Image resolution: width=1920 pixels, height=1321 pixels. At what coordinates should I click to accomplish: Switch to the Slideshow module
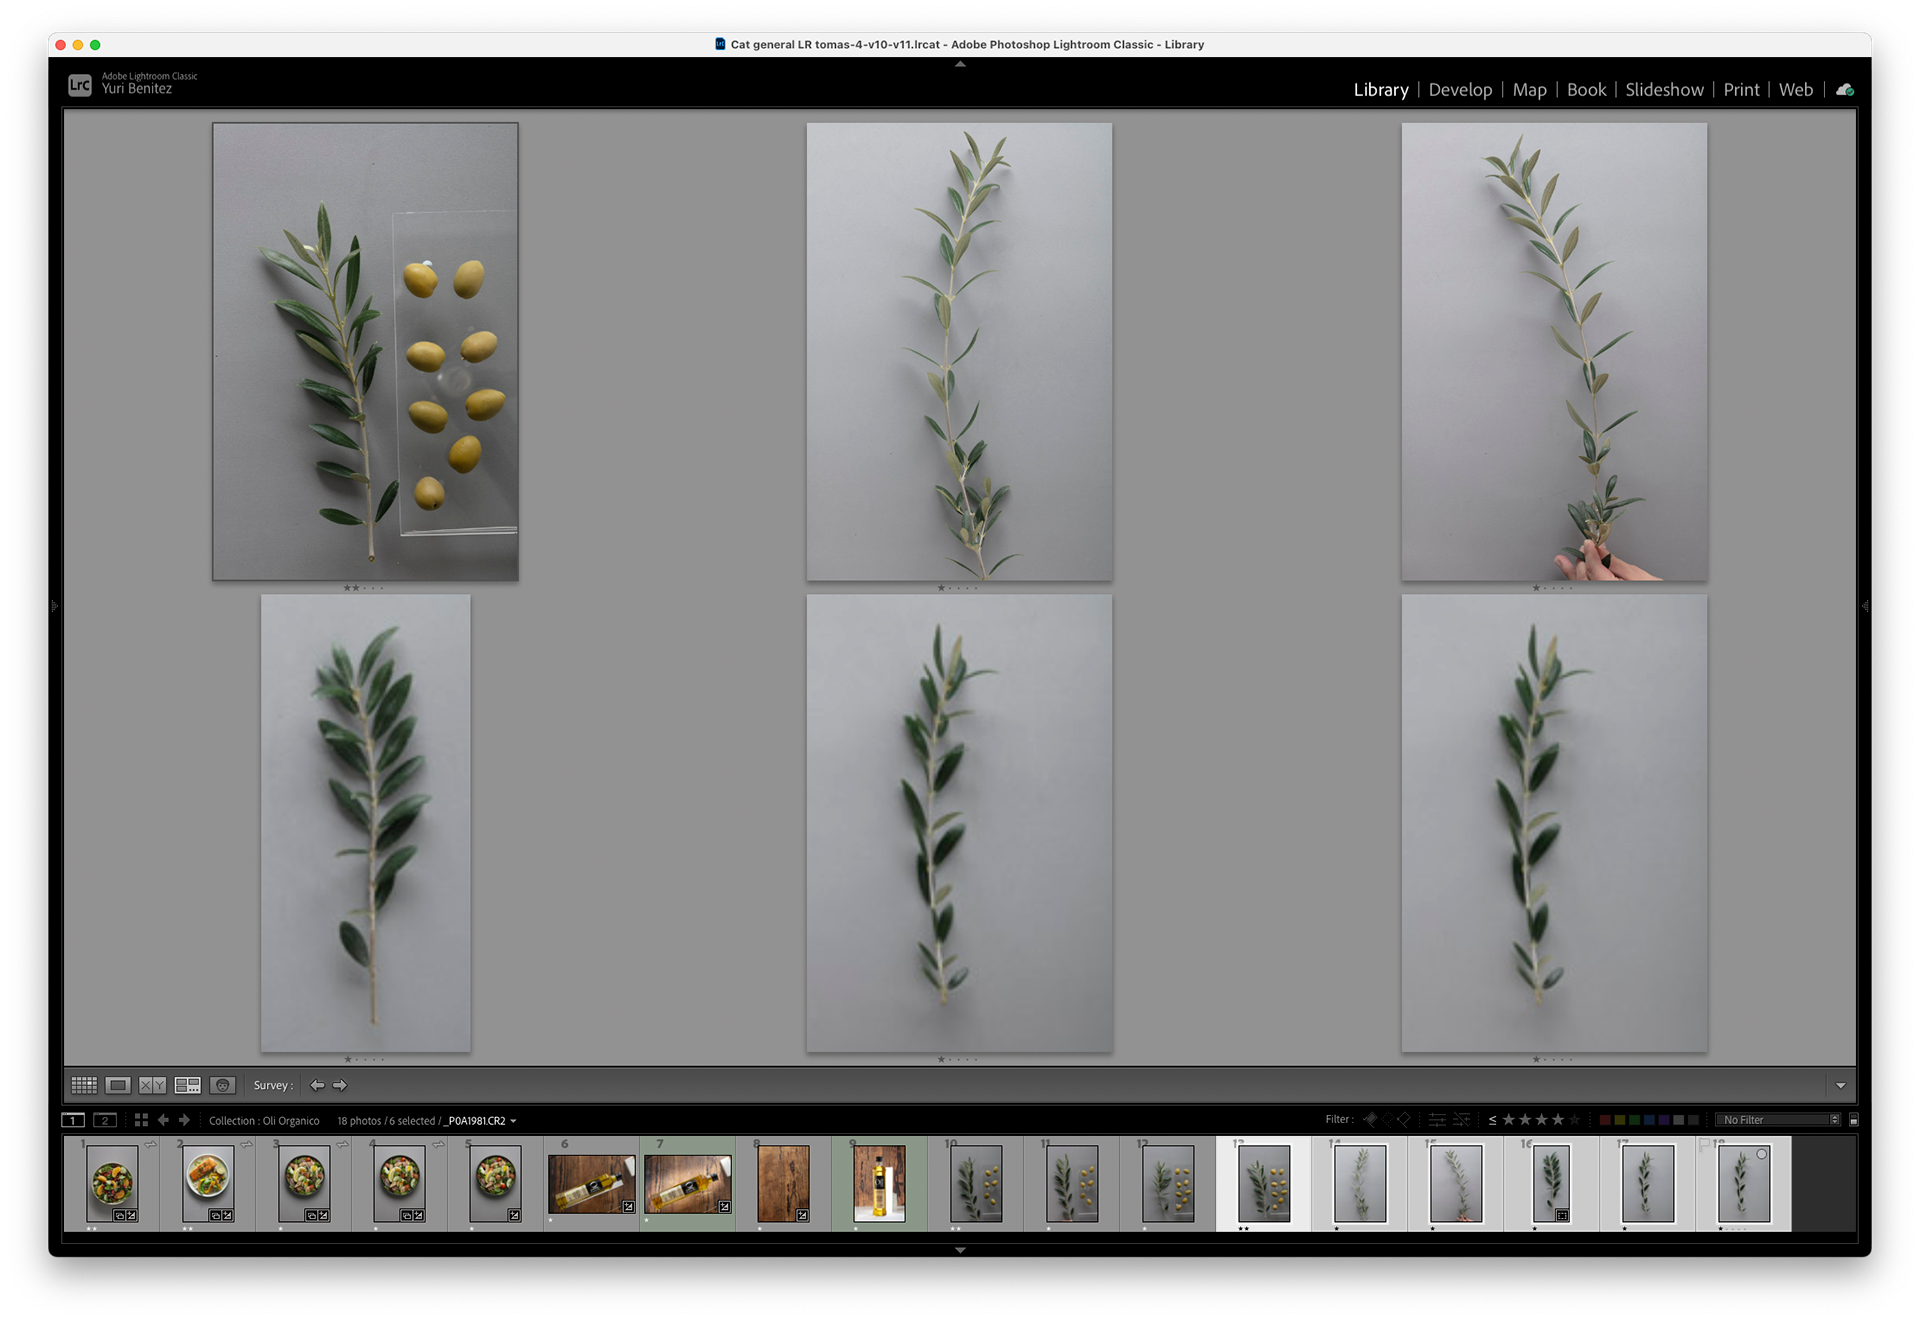coord(1664,90)
